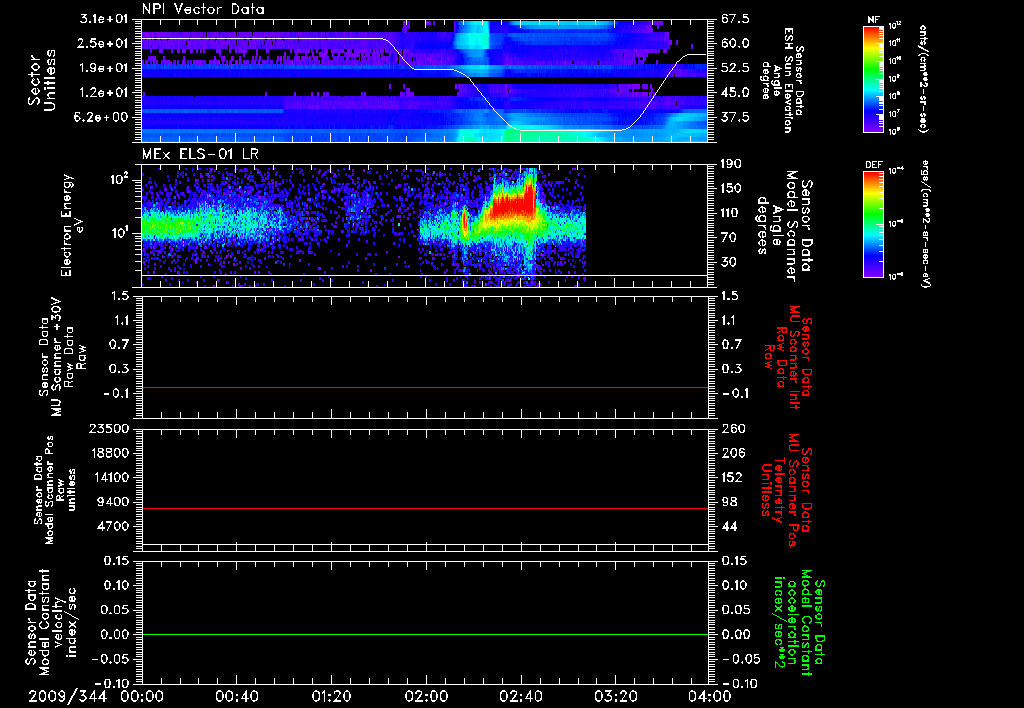Screen dimensions: 1024x708
Task: Click the "98" telemetry axis tick label
Action: 729,502
